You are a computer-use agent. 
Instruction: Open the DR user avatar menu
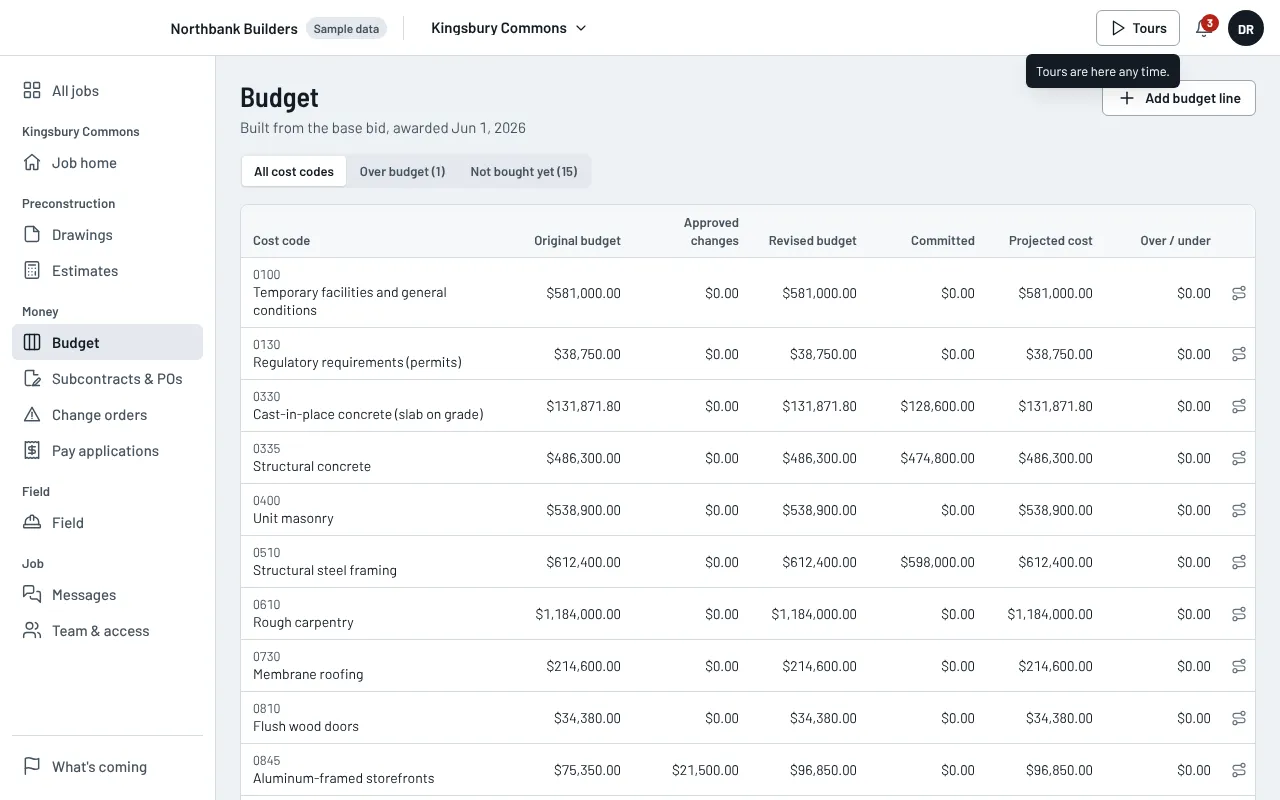(x=1246, y=29)
